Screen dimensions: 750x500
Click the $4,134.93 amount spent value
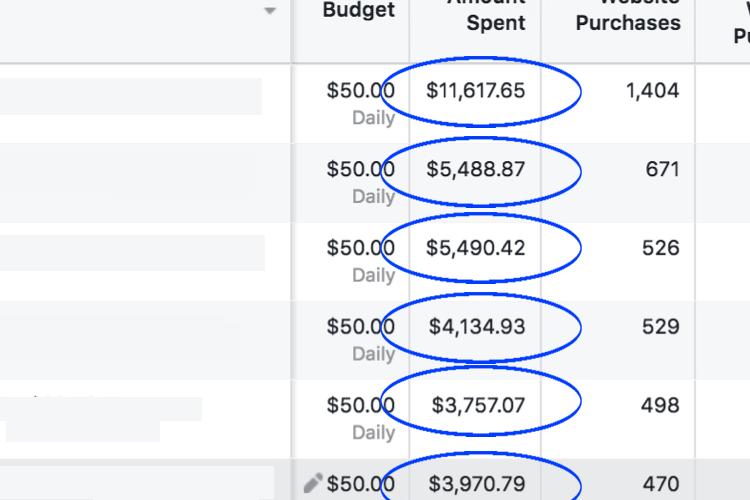pyautogui.click(x=476, y=327)
